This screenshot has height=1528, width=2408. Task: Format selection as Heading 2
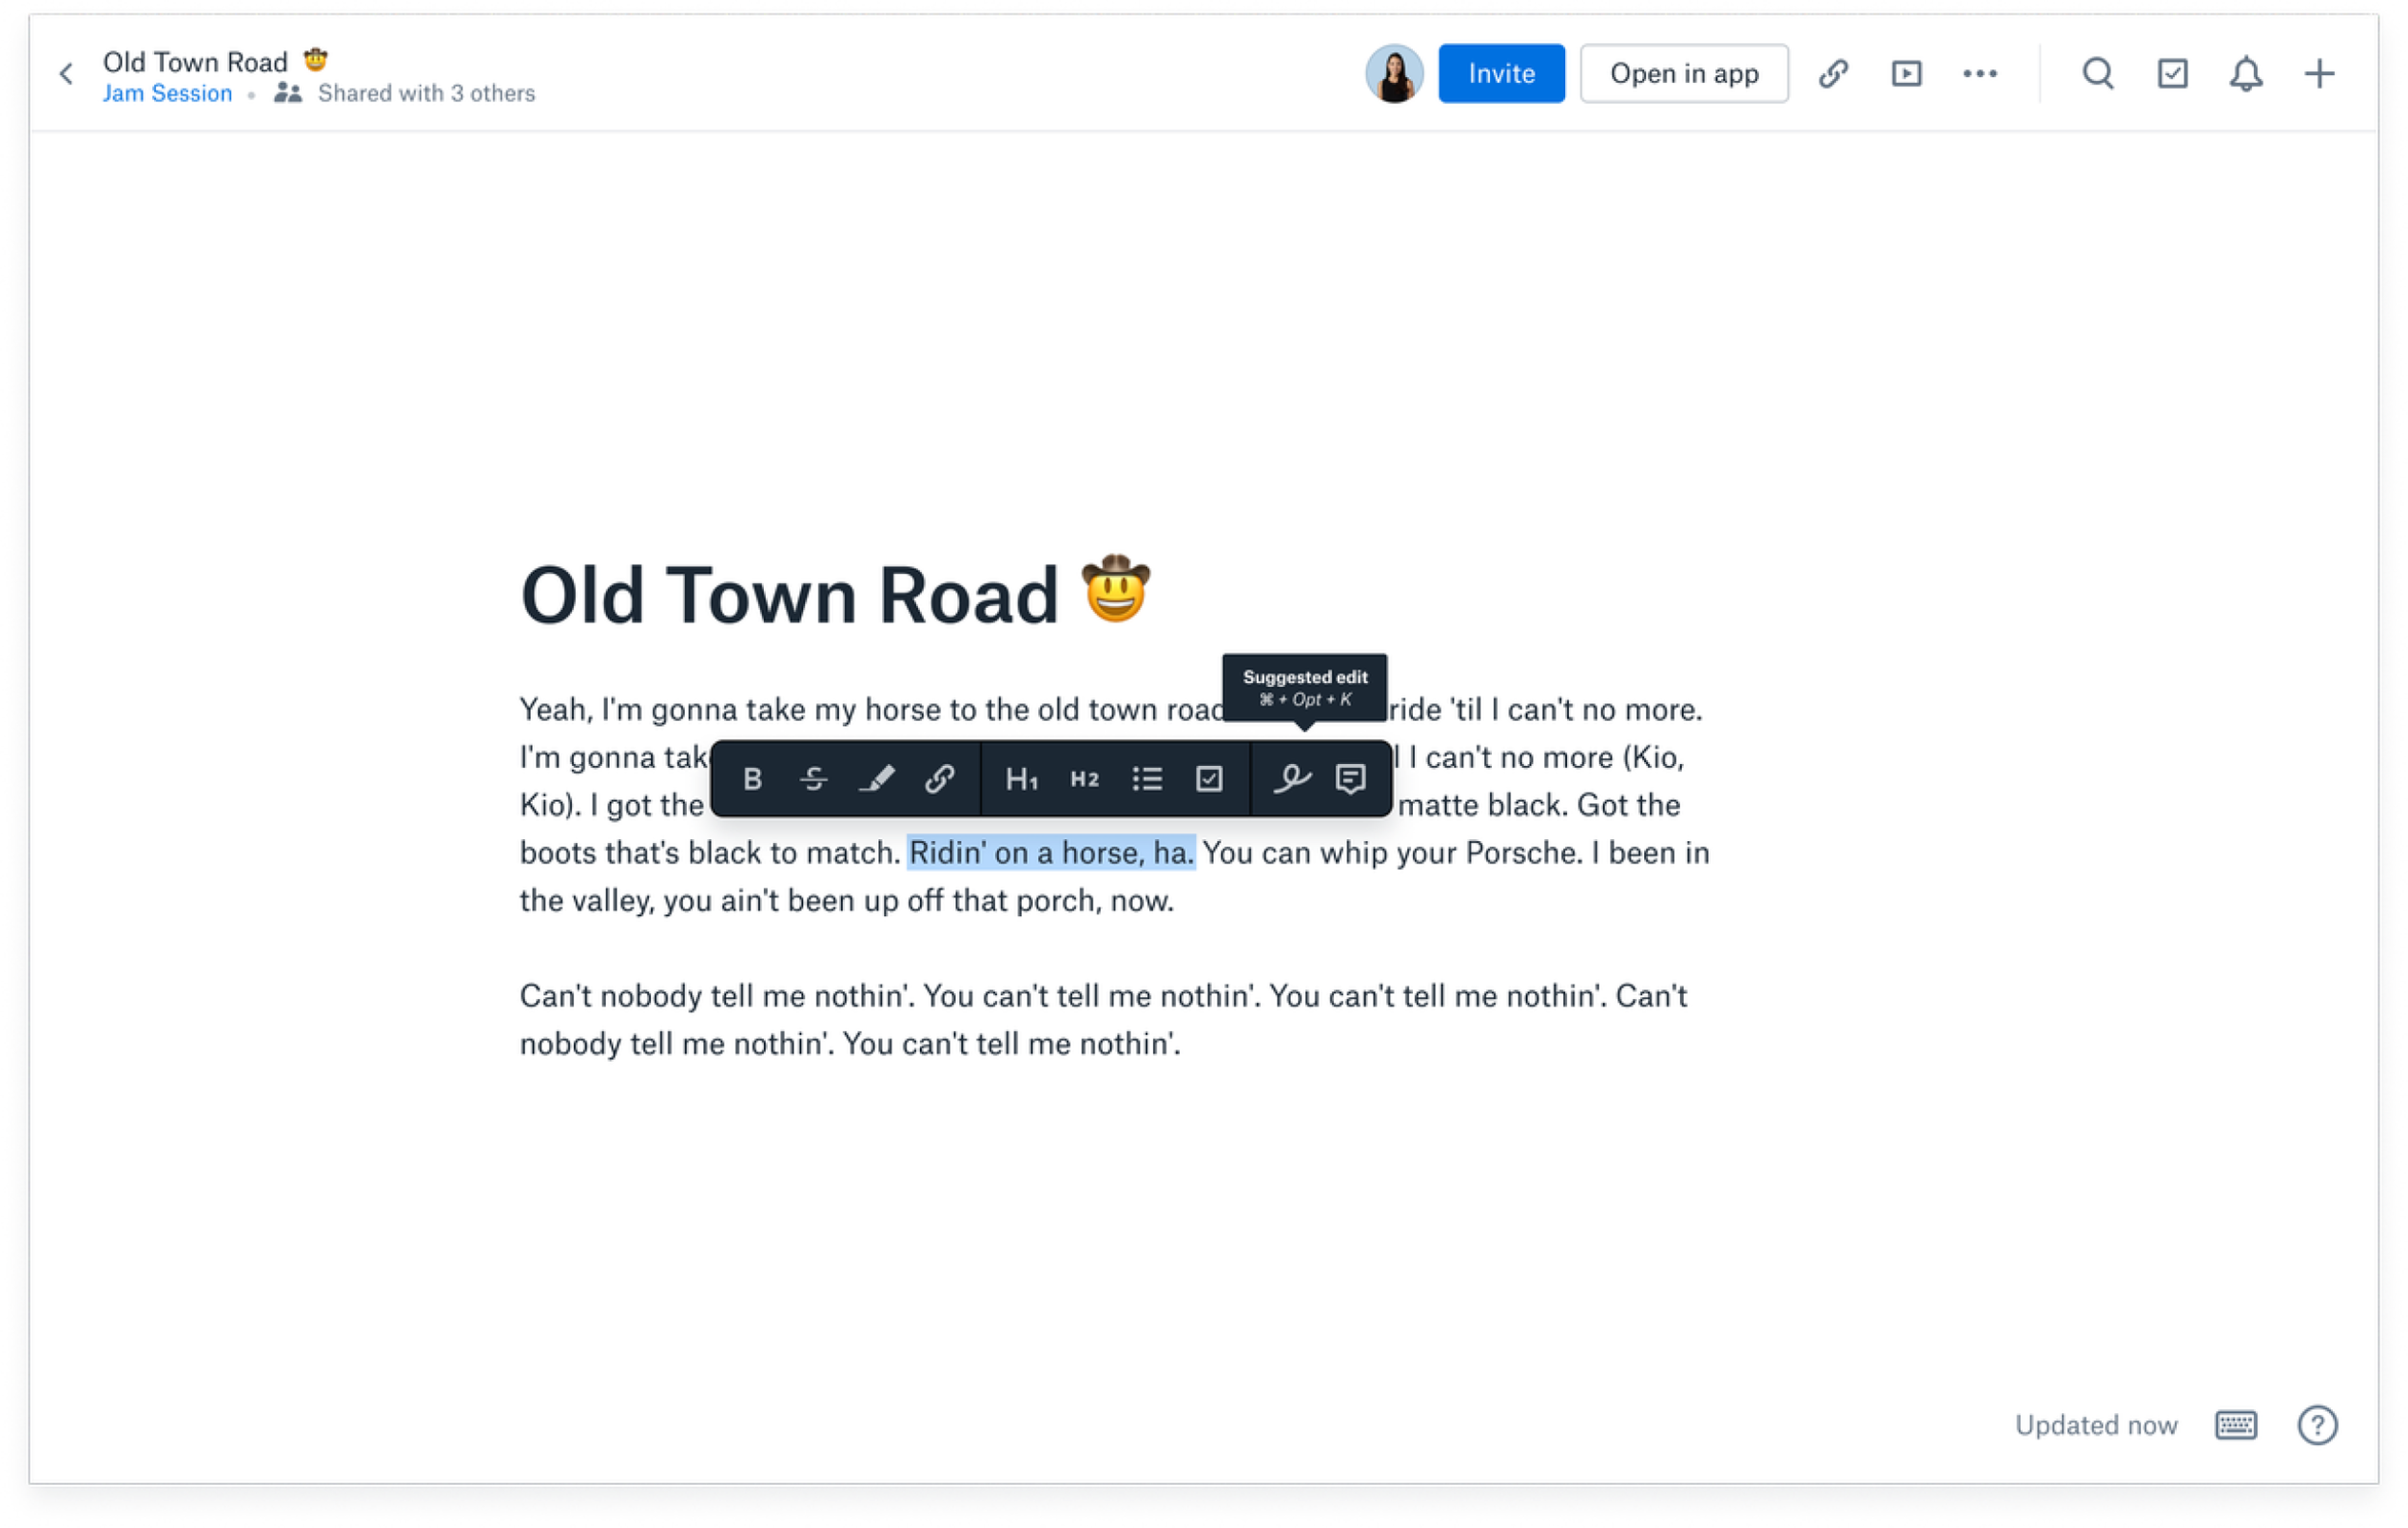[1084, 779]
